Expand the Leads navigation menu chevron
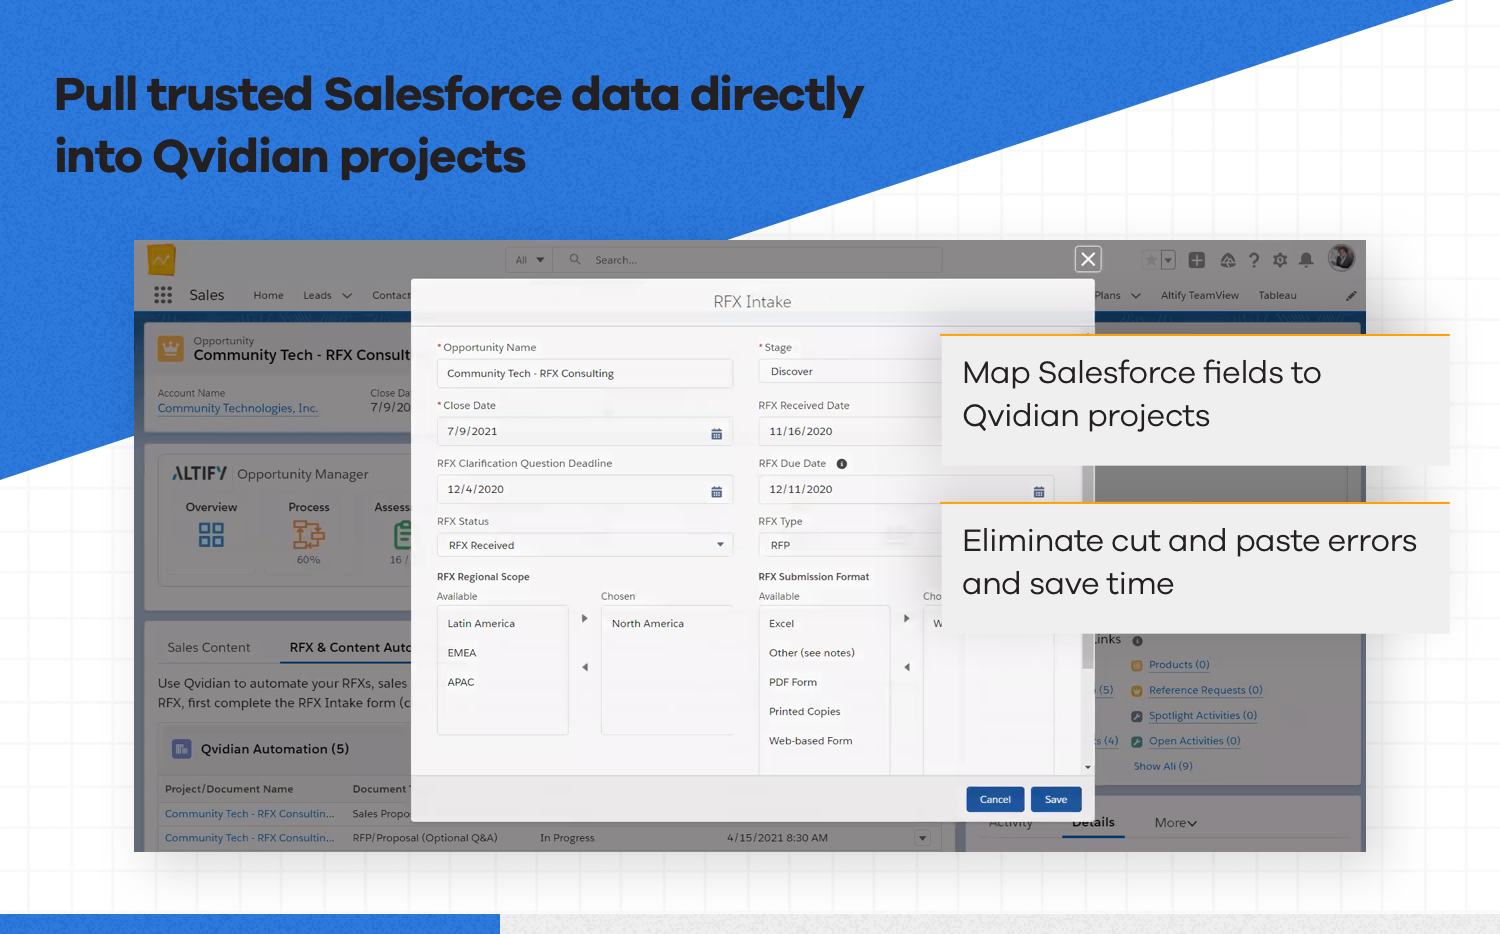Screen dimensions: 1500x934 347,296
